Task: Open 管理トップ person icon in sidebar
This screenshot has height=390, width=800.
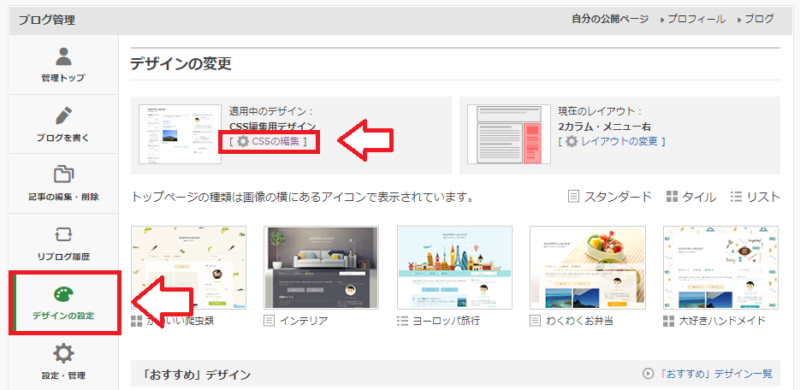Action: tap(63, 57)
